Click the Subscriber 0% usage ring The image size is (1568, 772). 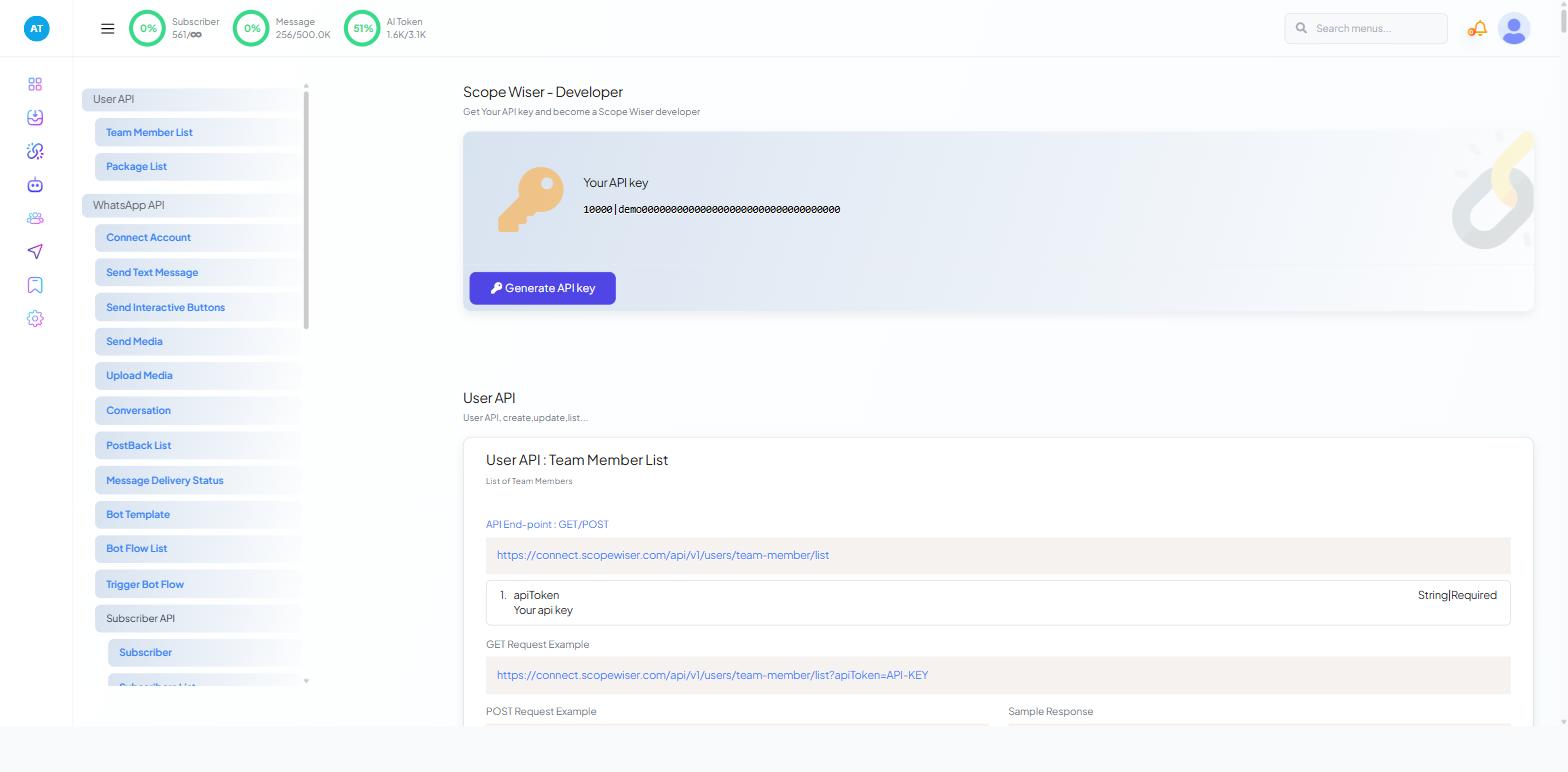[x=148, y=28]
